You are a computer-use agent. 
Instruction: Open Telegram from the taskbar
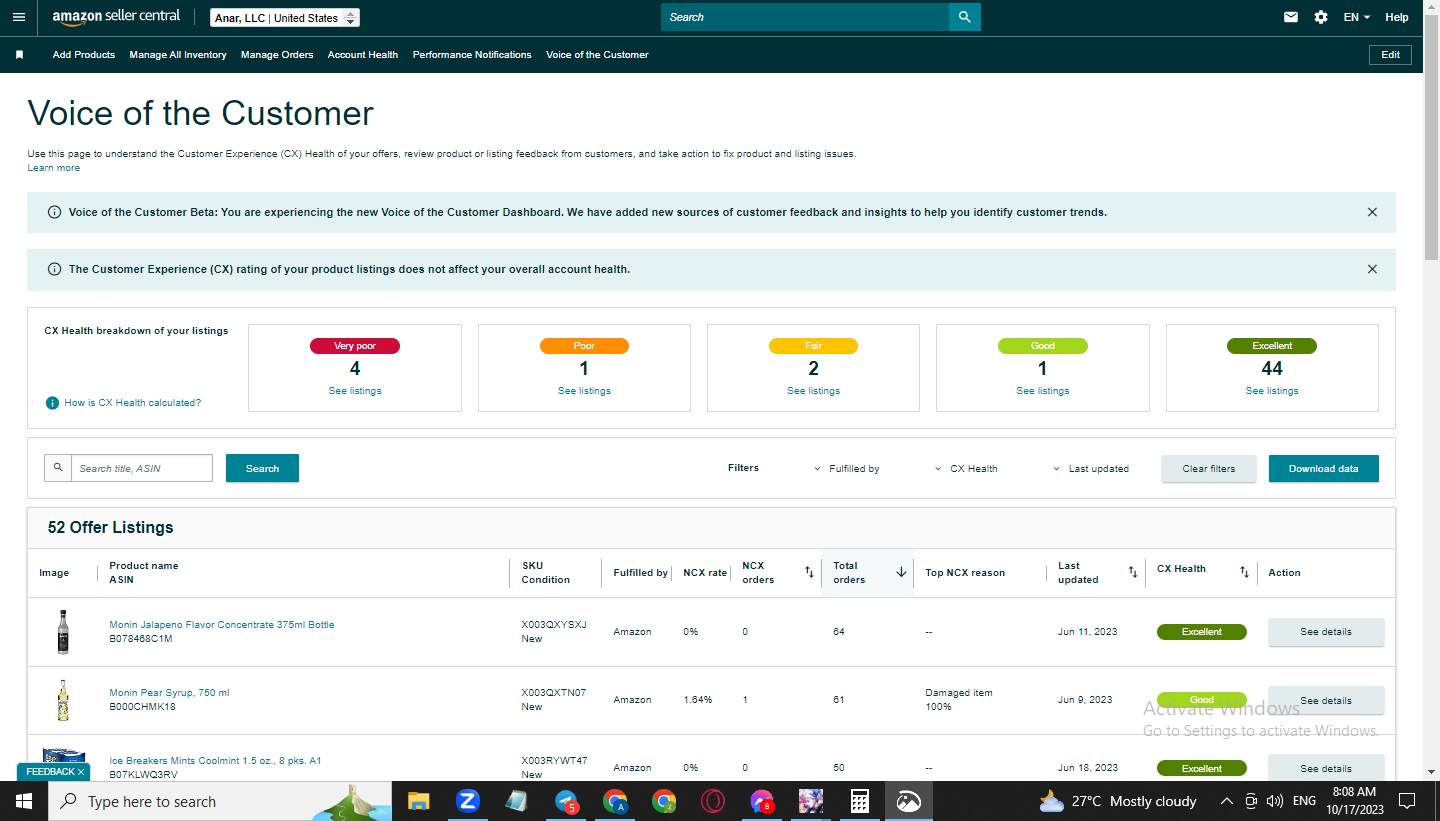coord(566,801)
